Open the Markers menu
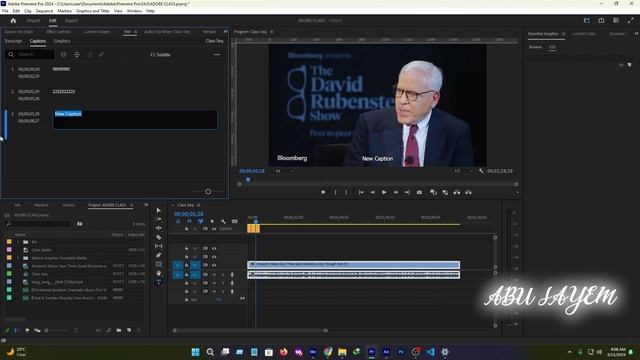The width and height of the screenshot is (640, 360). [64, 11]
